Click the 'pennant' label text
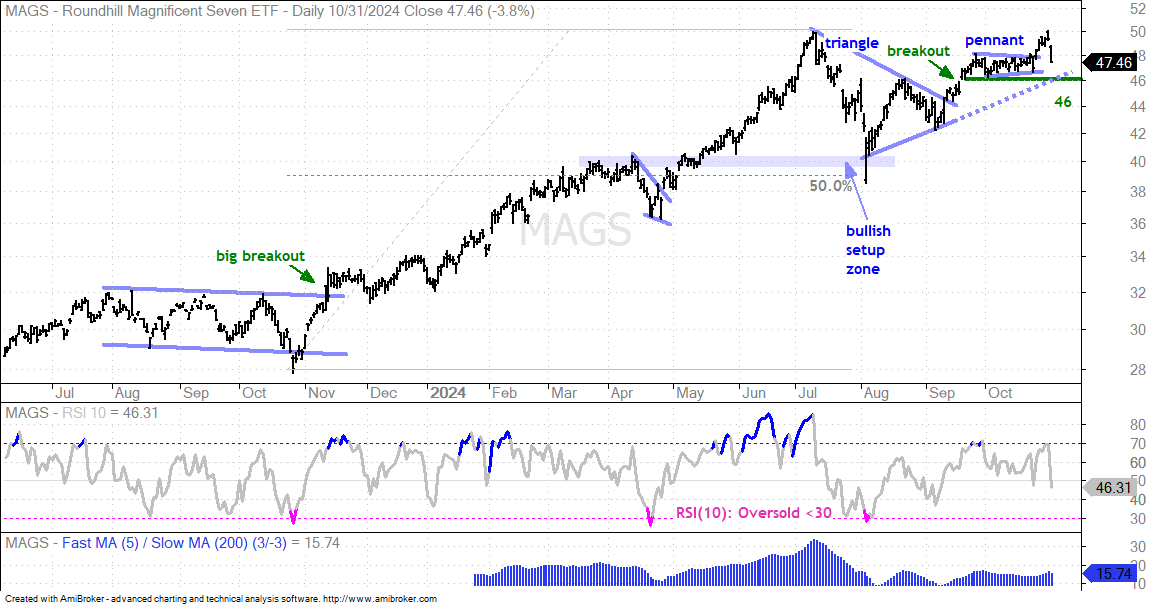The width and height of the screenshot is (1150, 604). (x=994, y=40)
